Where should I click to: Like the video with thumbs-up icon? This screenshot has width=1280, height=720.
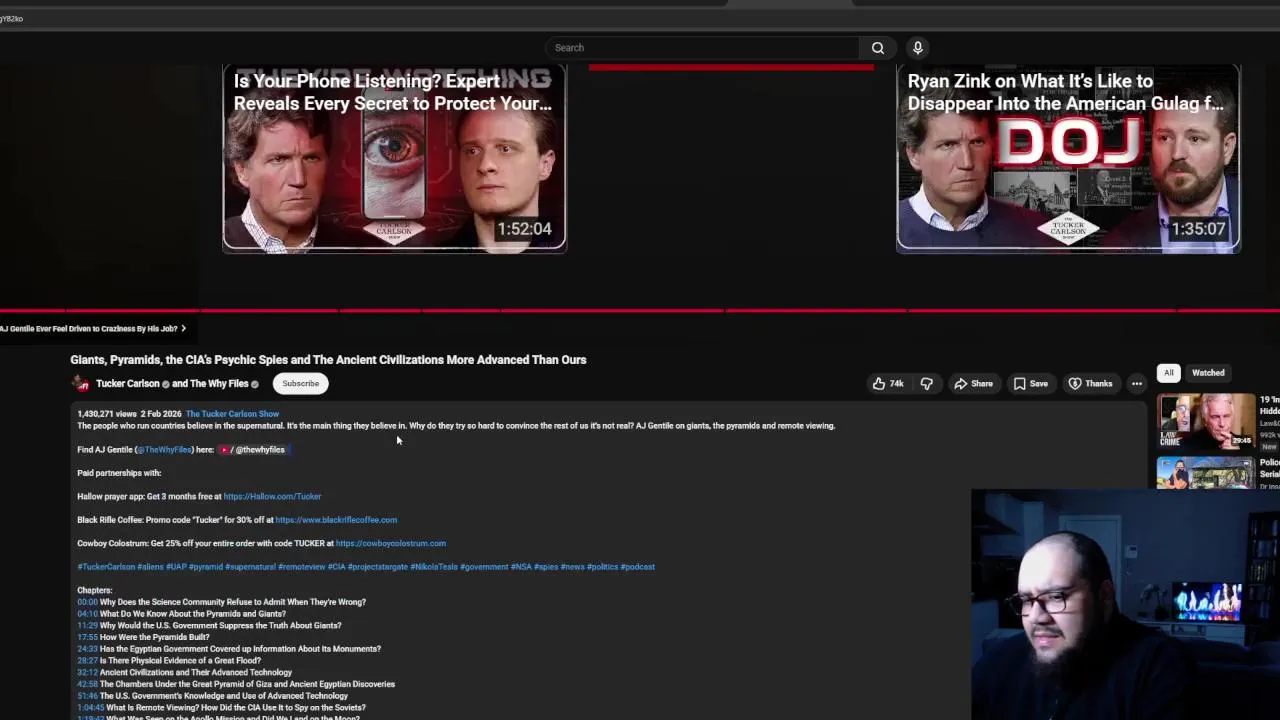[x=887, y=384]
